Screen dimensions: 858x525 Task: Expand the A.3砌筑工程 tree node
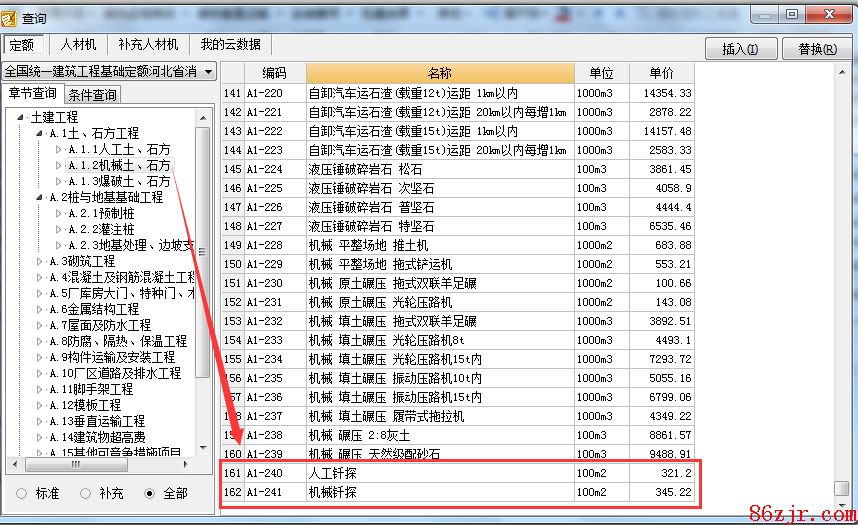[40, 261]
